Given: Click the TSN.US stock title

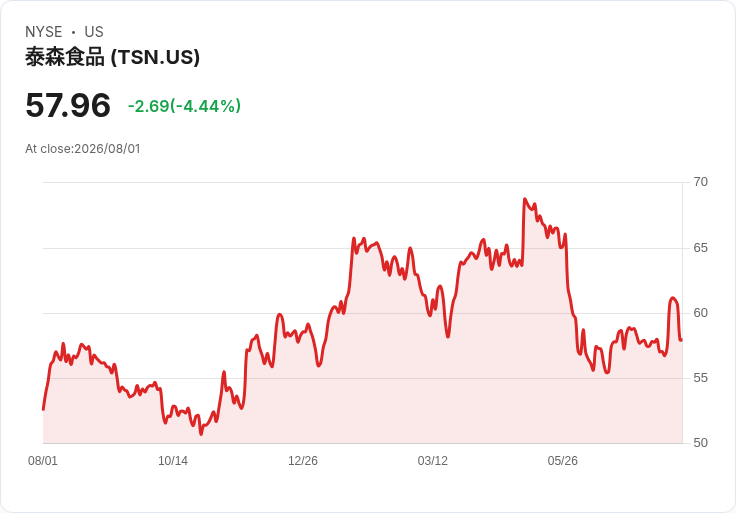Looking at the screenshot, I should click(x=112, y=57).
